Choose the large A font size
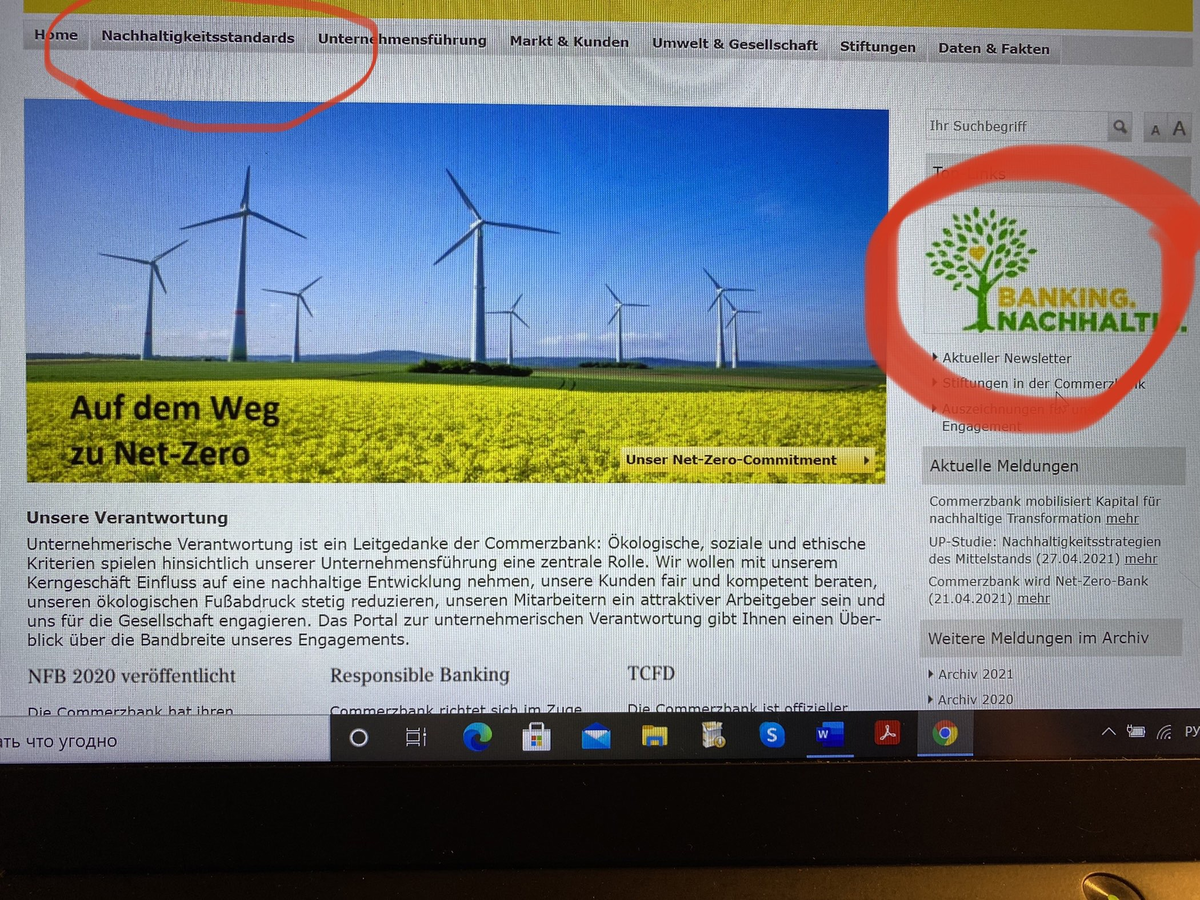This screenshot has width=1200, height=900. [1180, 128]
